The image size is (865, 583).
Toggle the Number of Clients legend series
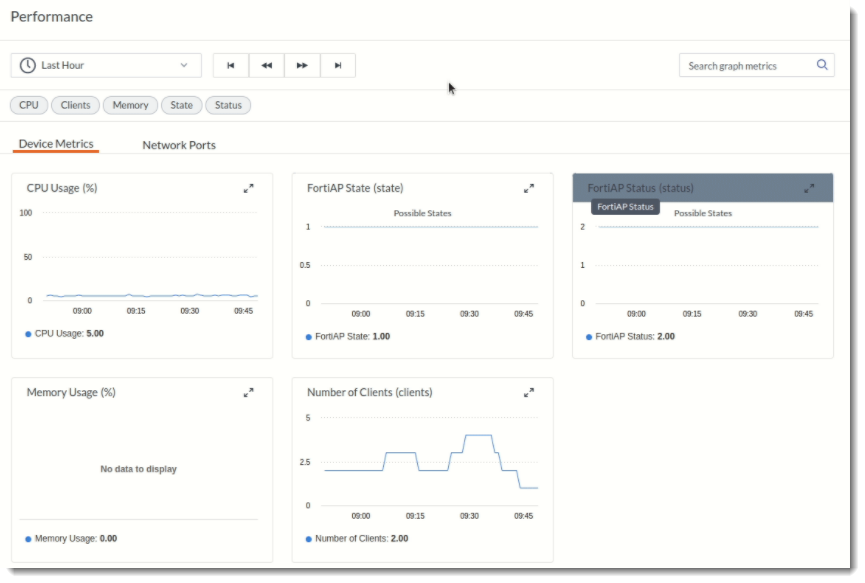(357, 539)
